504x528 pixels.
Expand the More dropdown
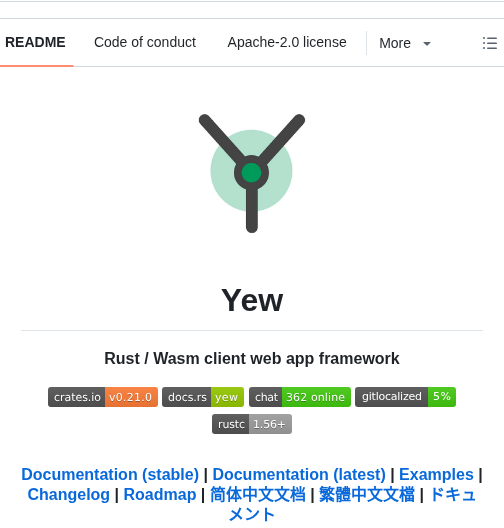(405, 43)
